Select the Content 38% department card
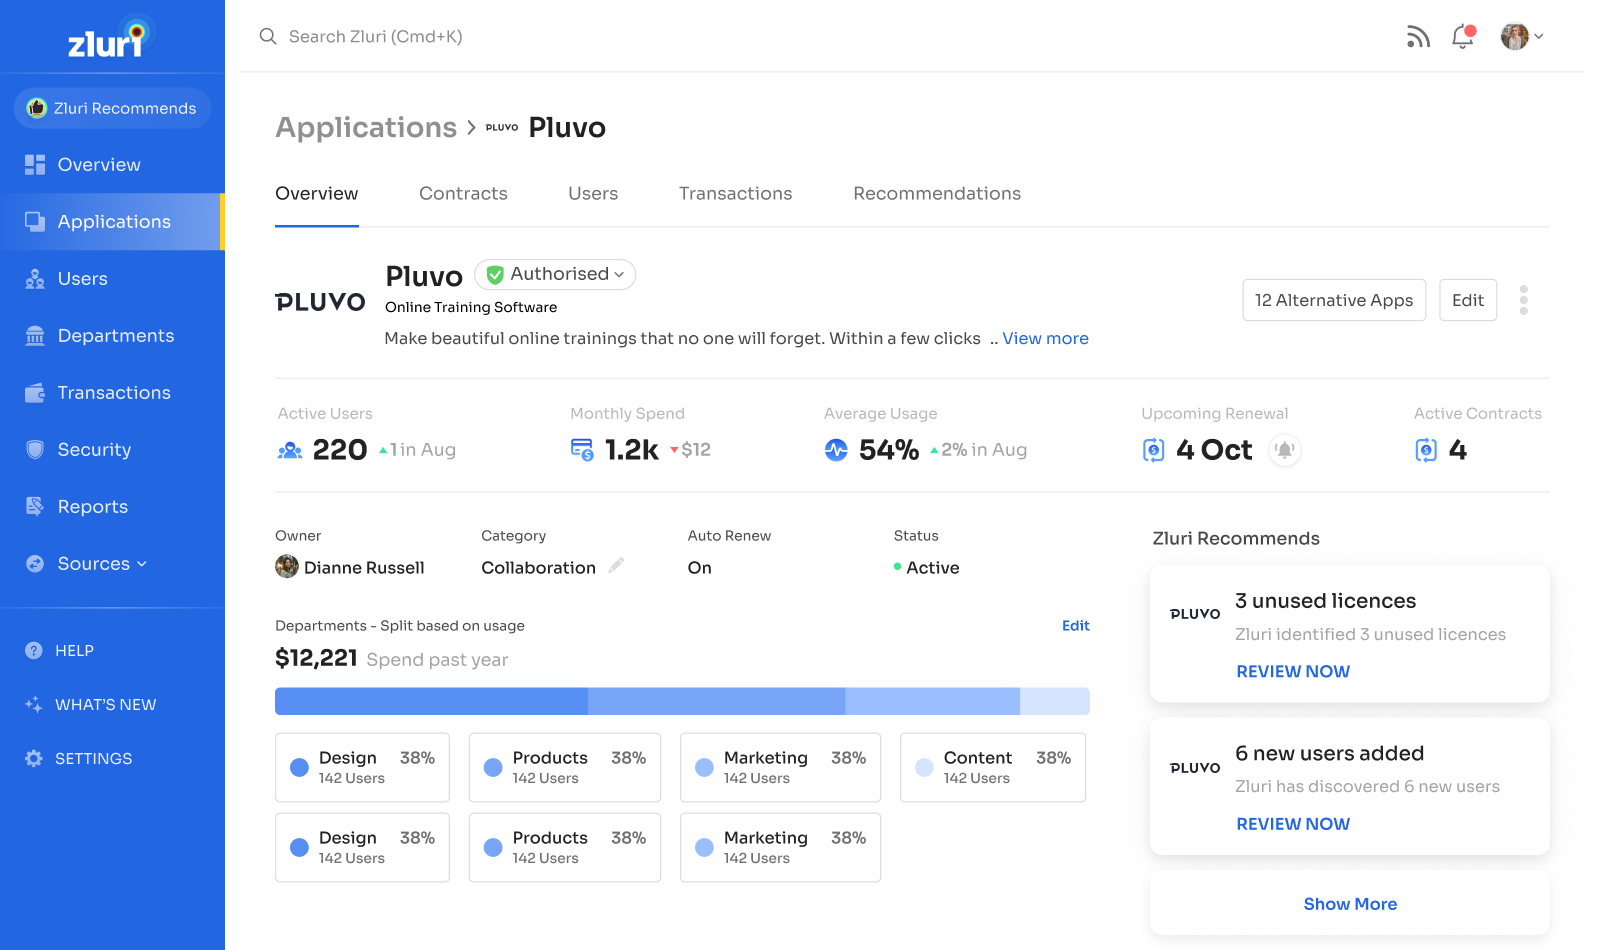Screen dimensions: 1600x950 [x=993, y=768]
